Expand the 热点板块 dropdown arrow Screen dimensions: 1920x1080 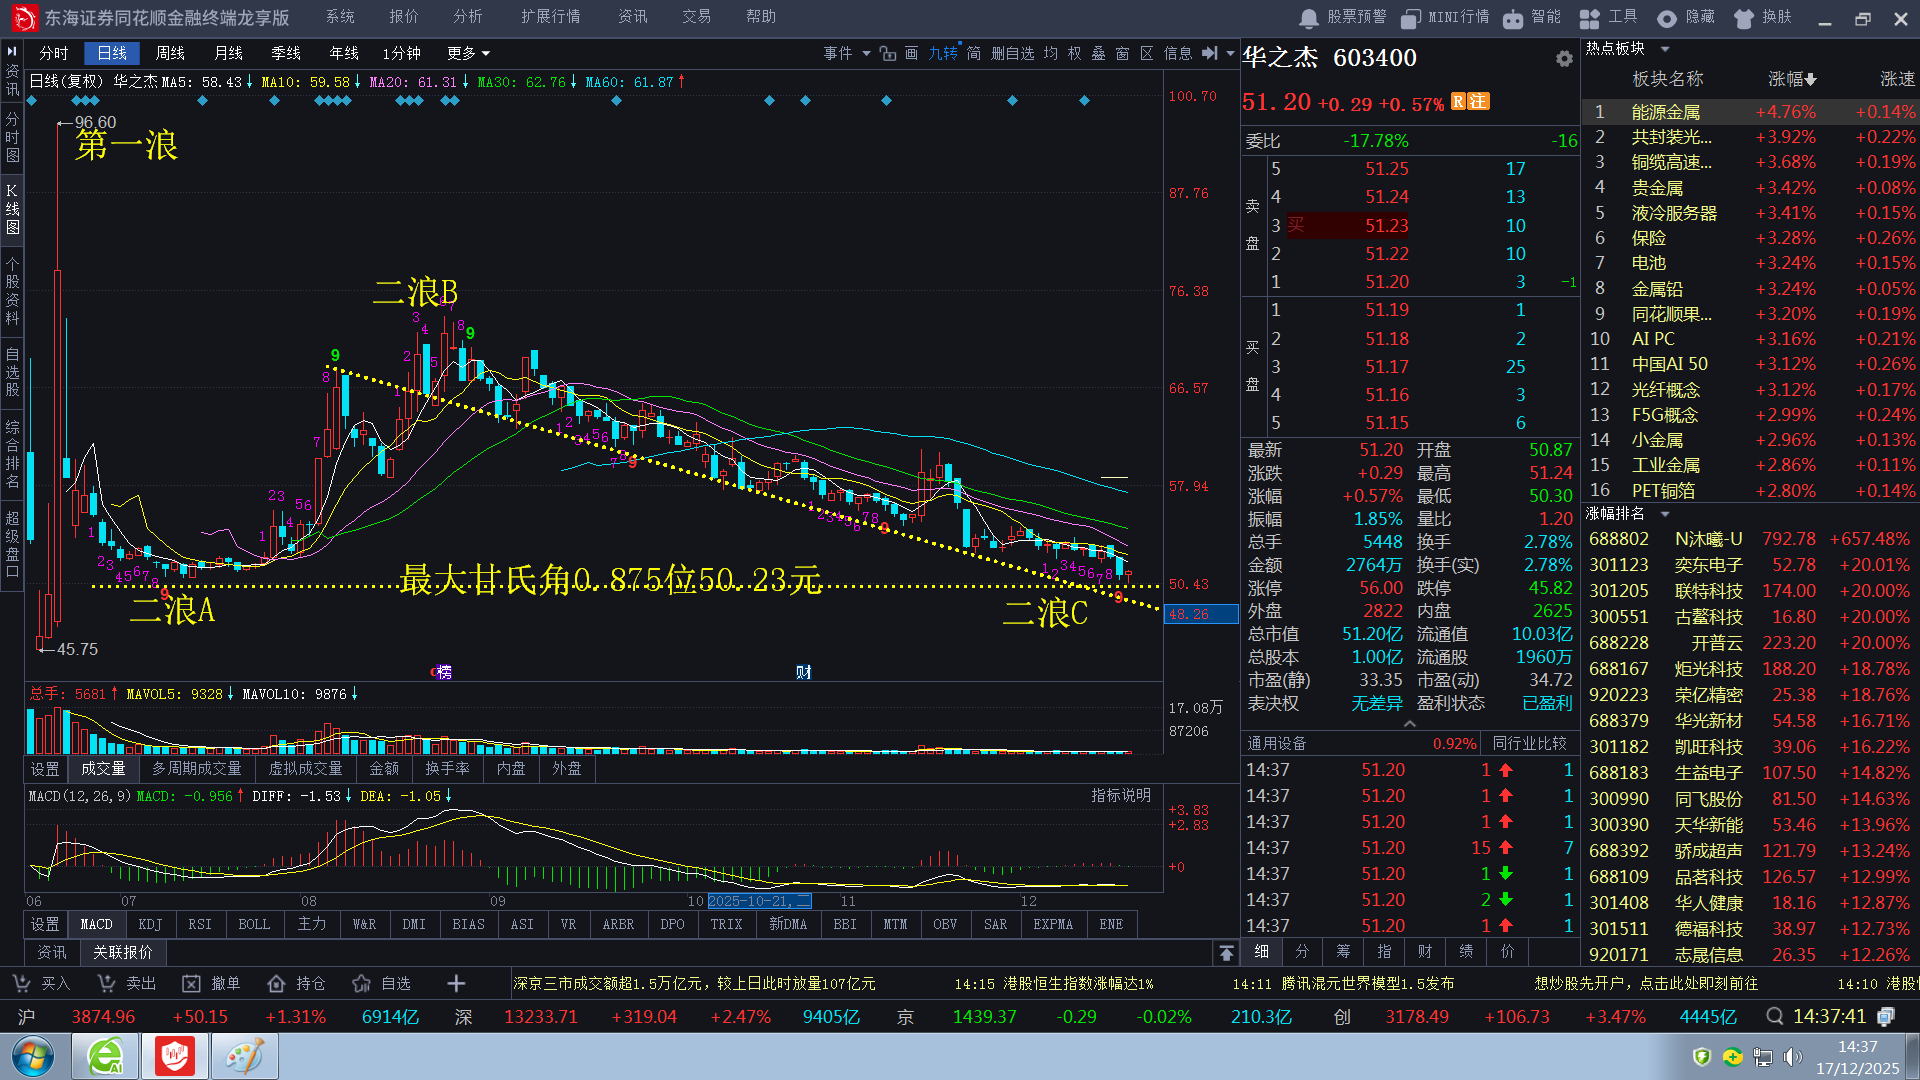[x=1665, y=49]
